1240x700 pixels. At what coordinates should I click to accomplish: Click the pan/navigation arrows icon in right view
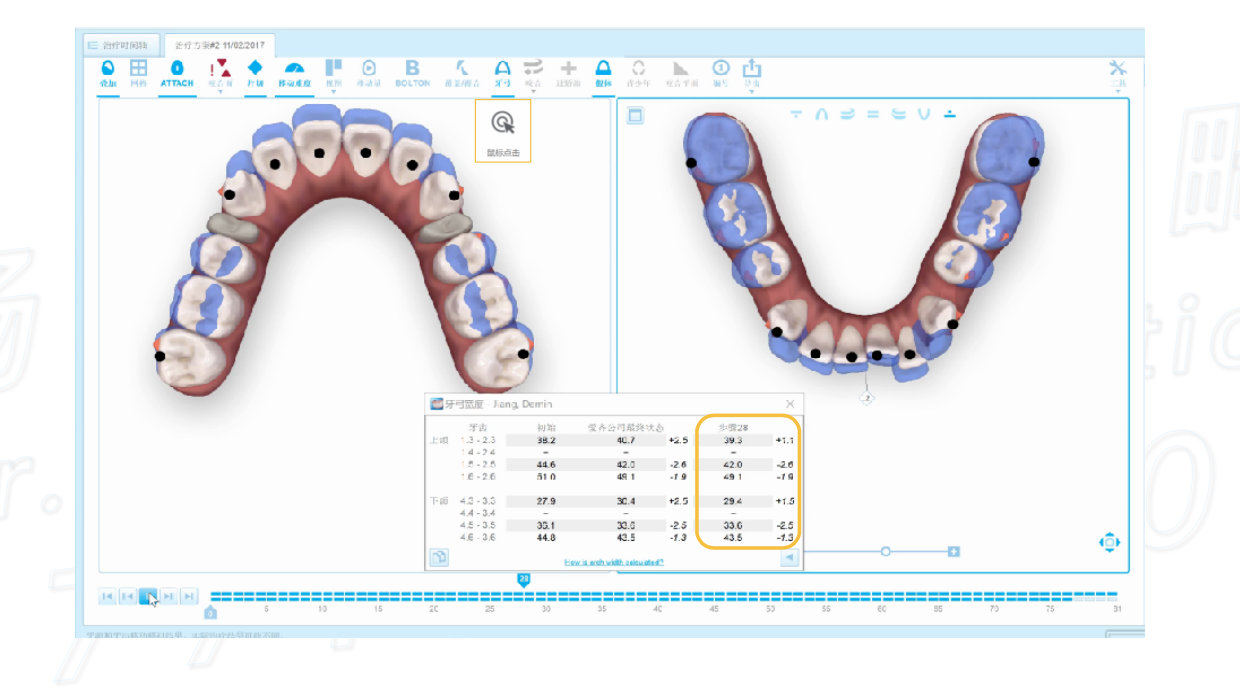pyautogui.click(x=1109, y=542)
